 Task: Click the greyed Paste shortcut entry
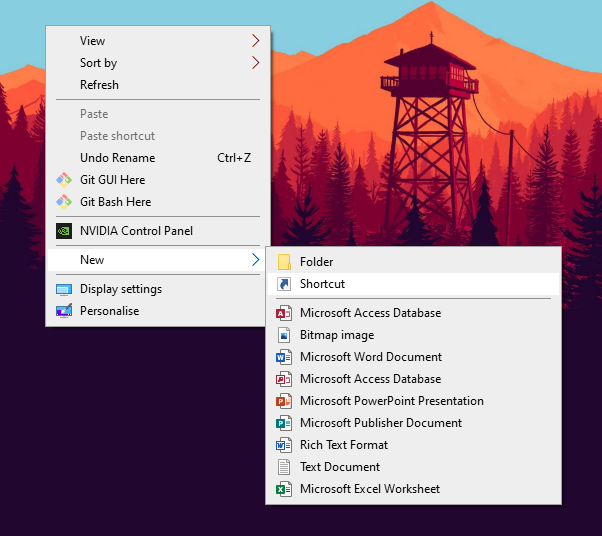158,136
